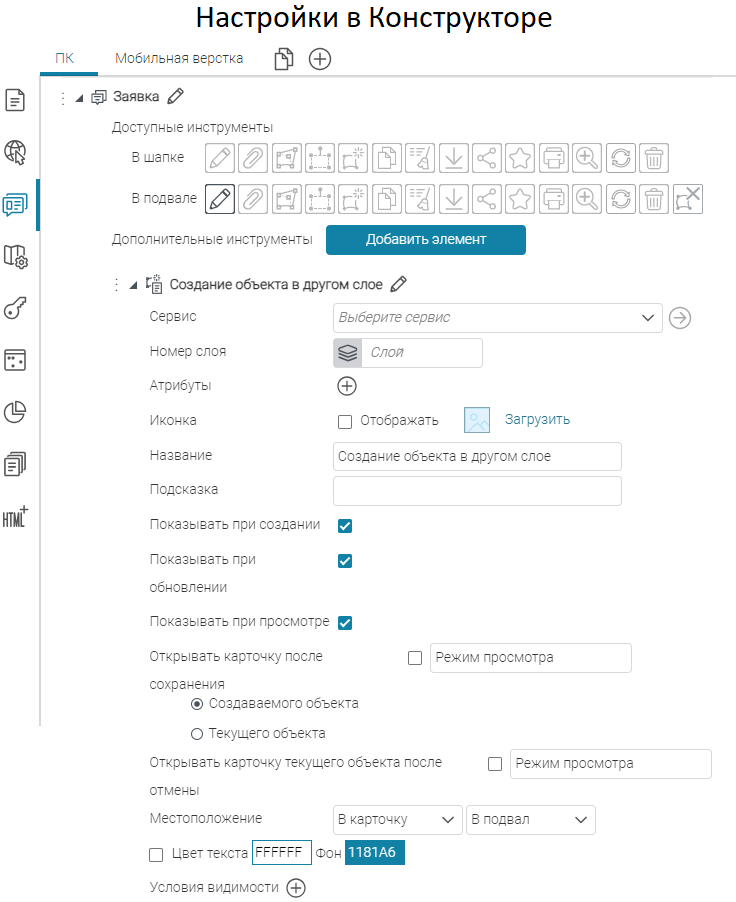Viewport: 736px width, 902px height.
Task: Expand the В подвал dropdown
Action: click(530, 820)
